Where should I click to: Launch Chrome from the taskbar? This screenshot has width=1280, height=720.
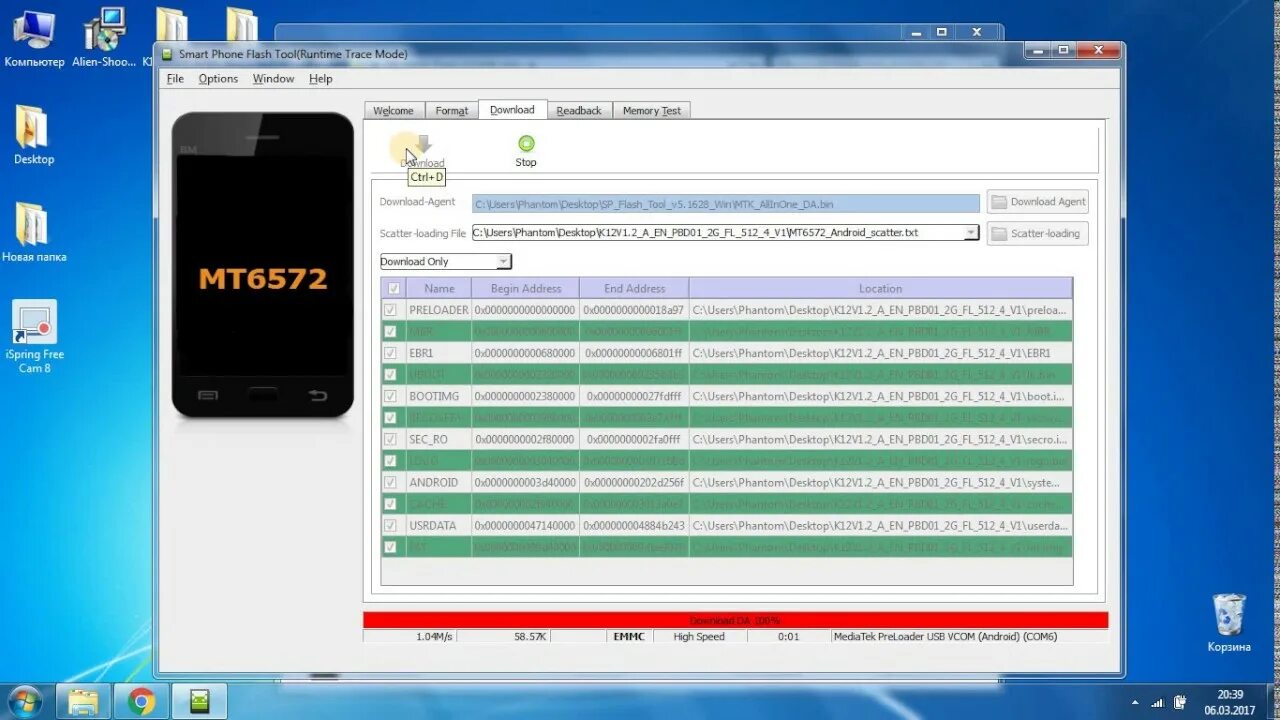coord(141,702)
